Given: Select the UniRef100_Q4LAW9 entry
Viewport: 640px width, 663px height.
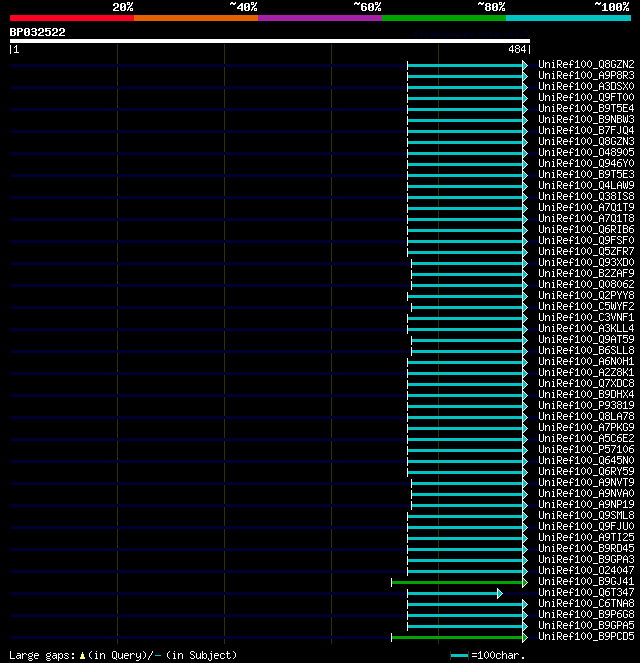Looking at the screenshot, I should point(586,185).
